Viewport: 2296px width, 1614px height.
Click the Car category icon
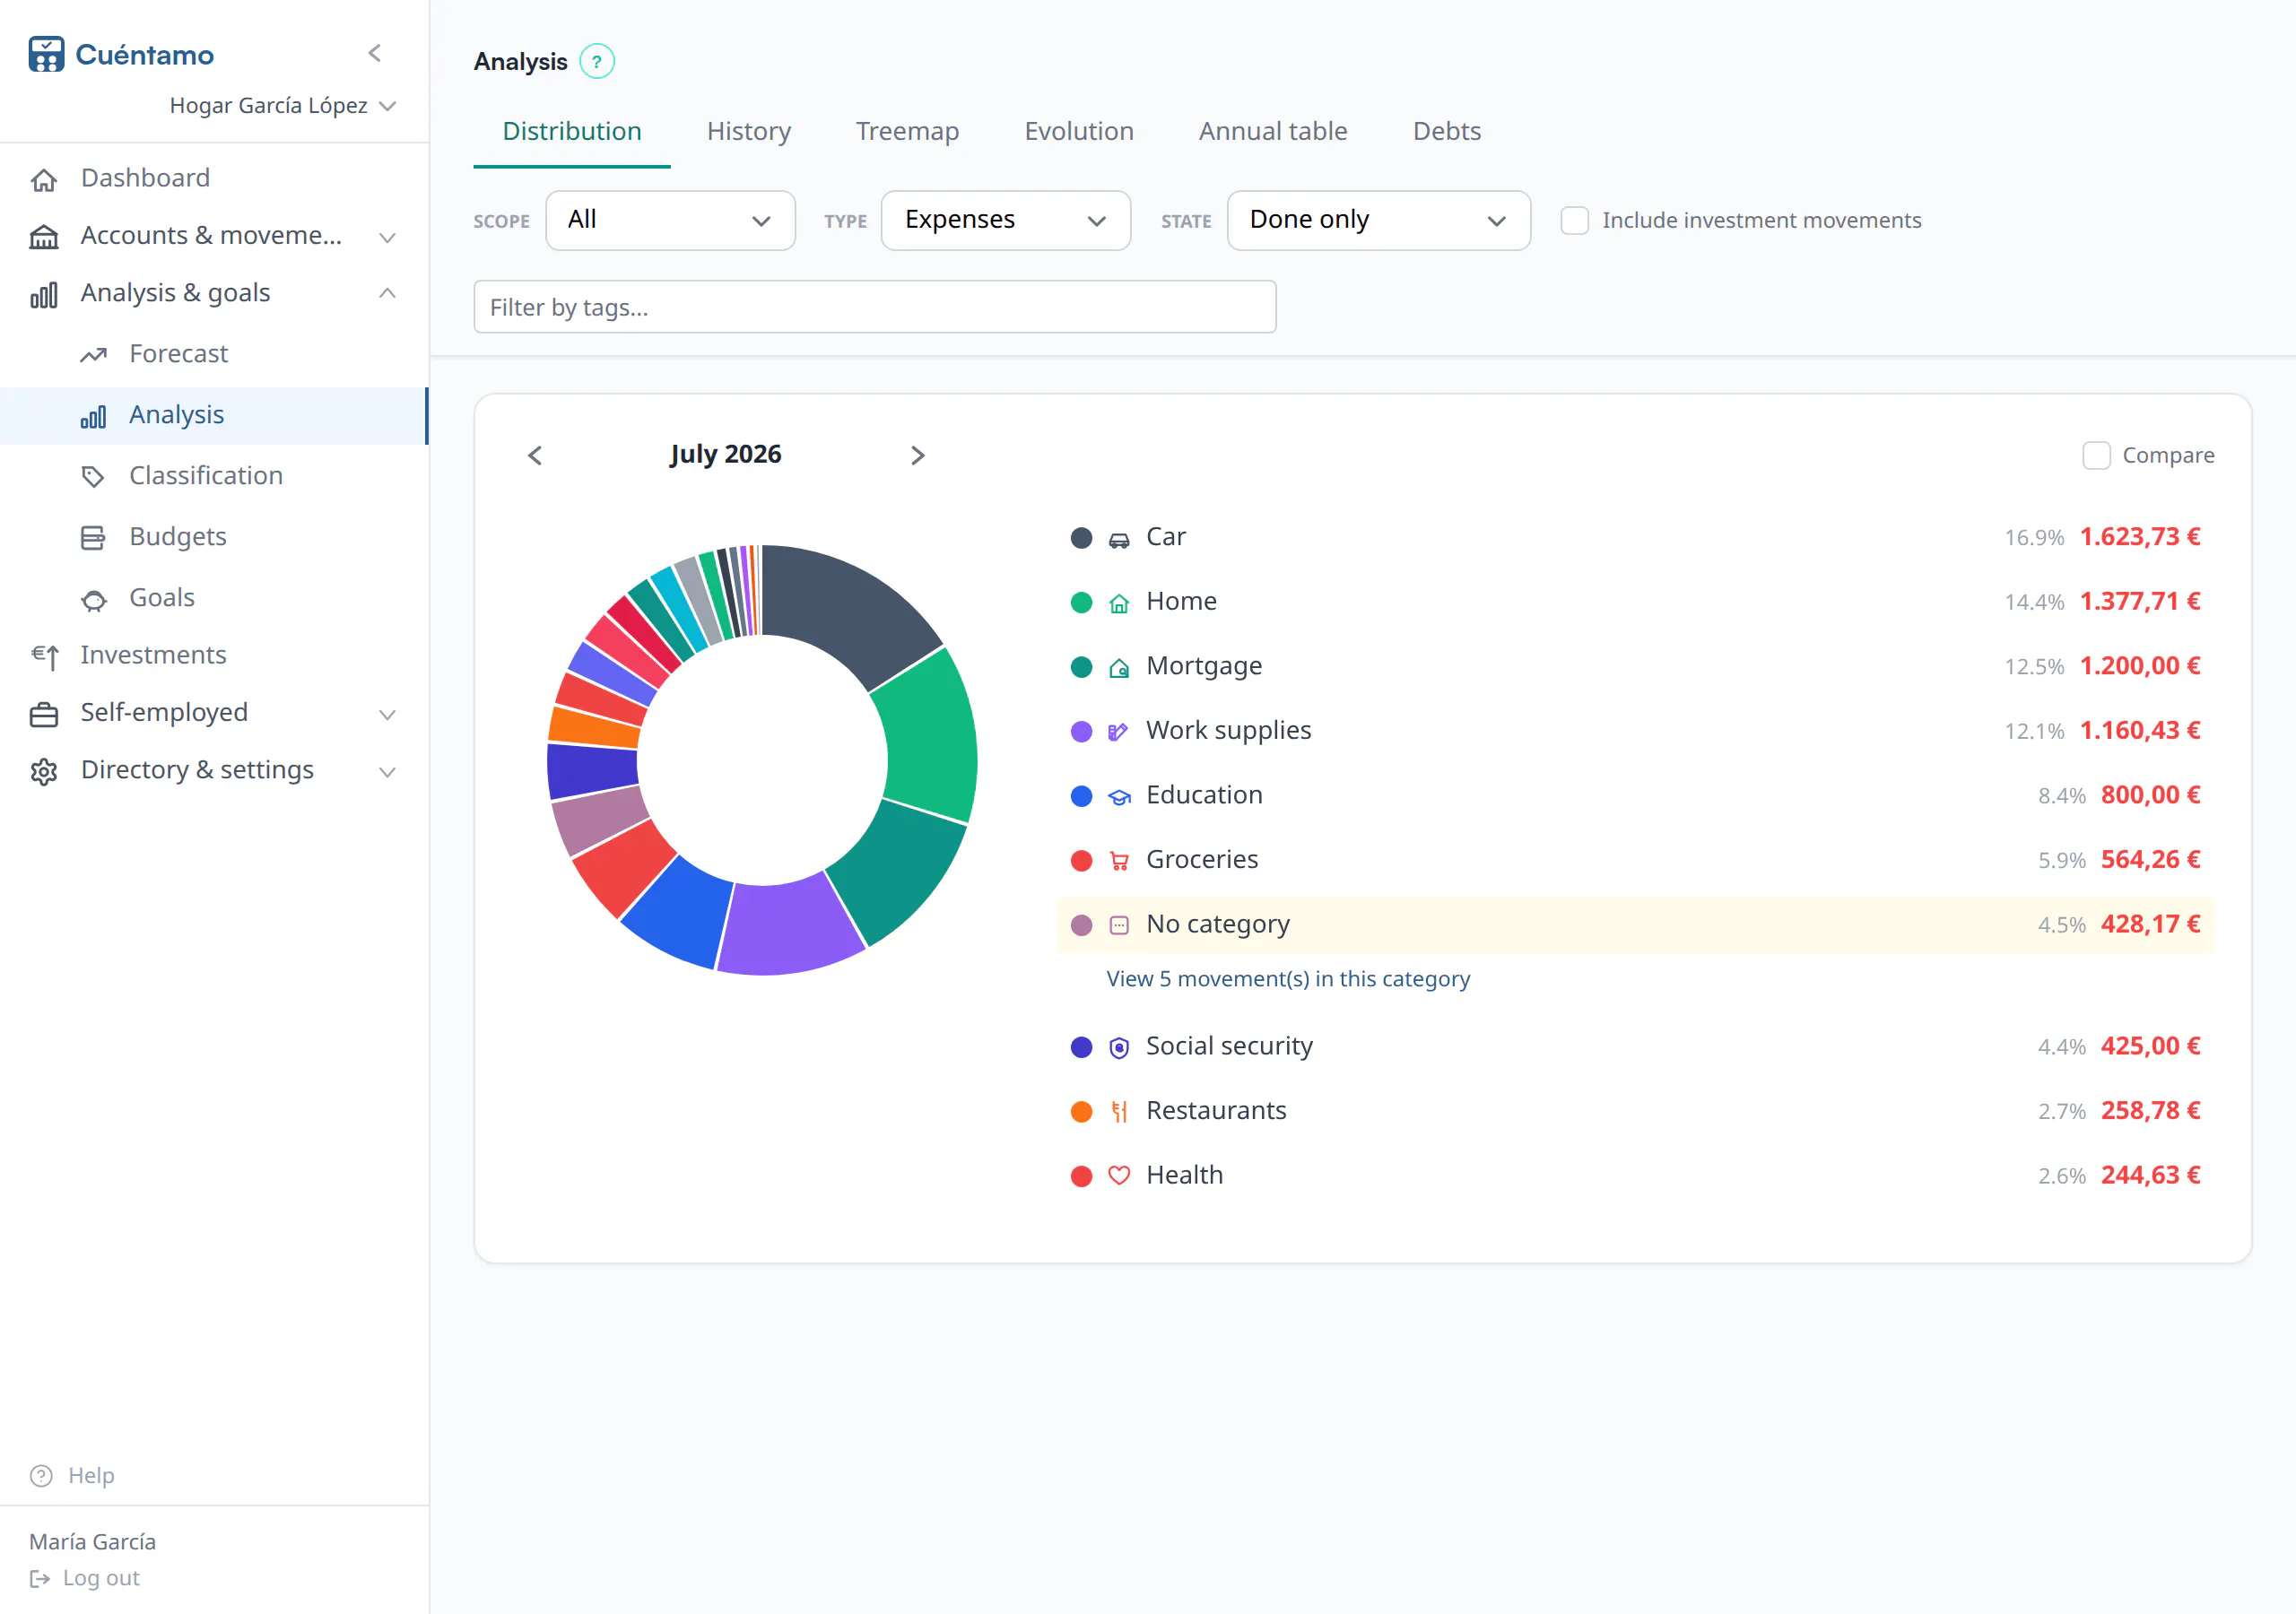(1119, 539)
